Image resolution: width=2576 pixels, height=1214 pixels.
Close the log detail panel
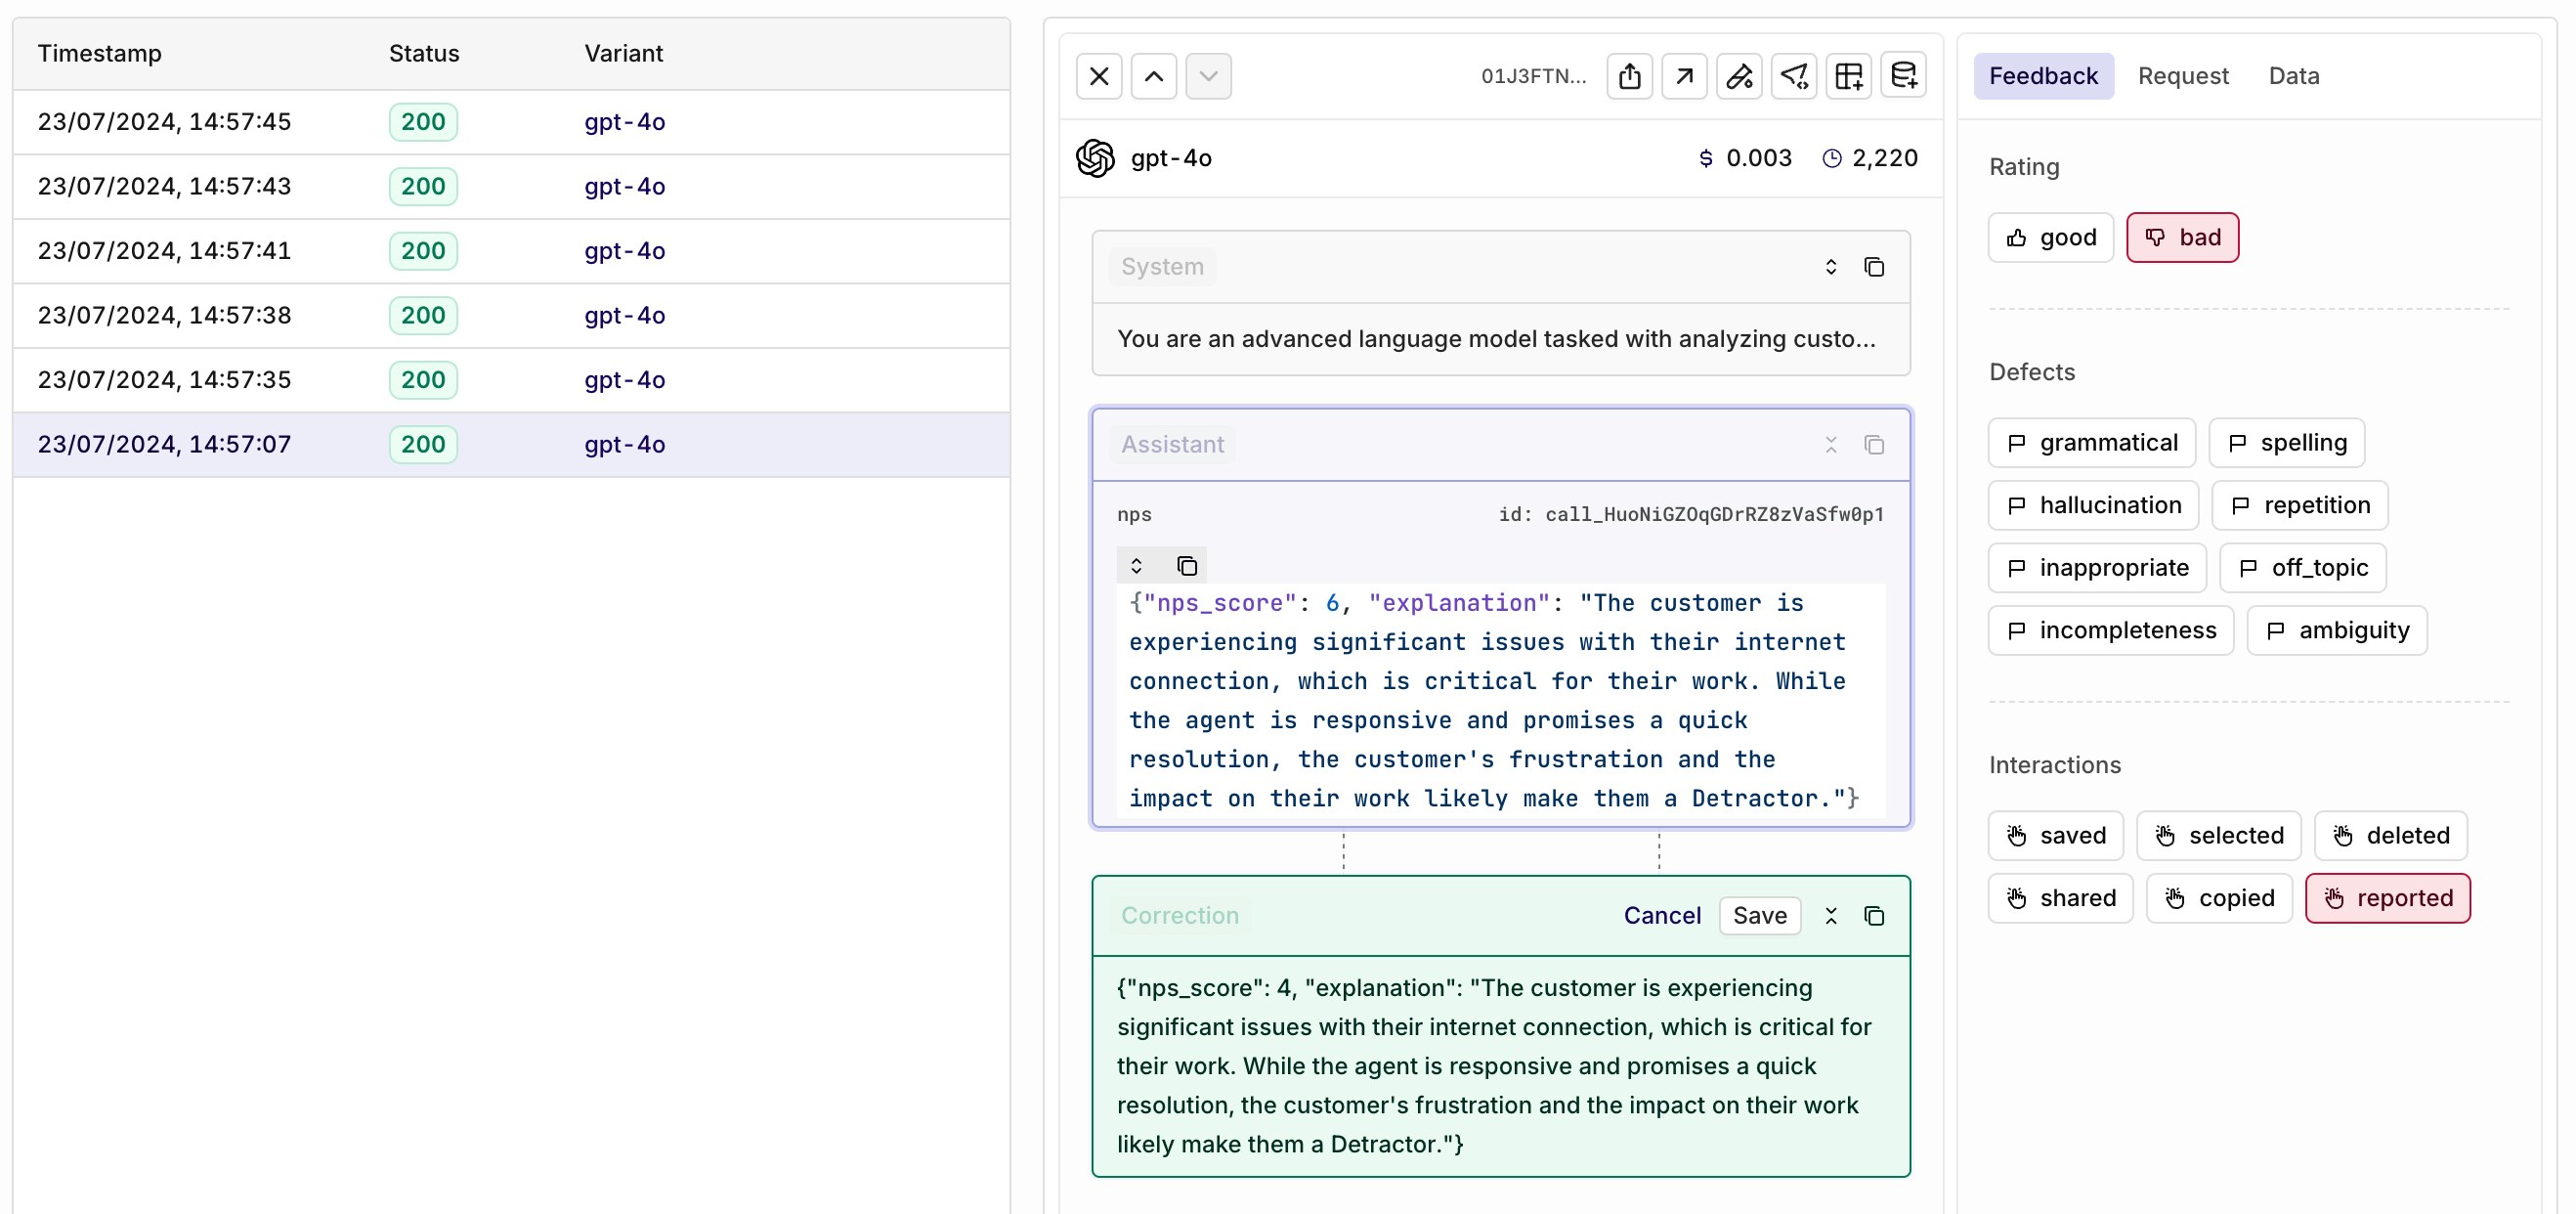pos(1099,76)
